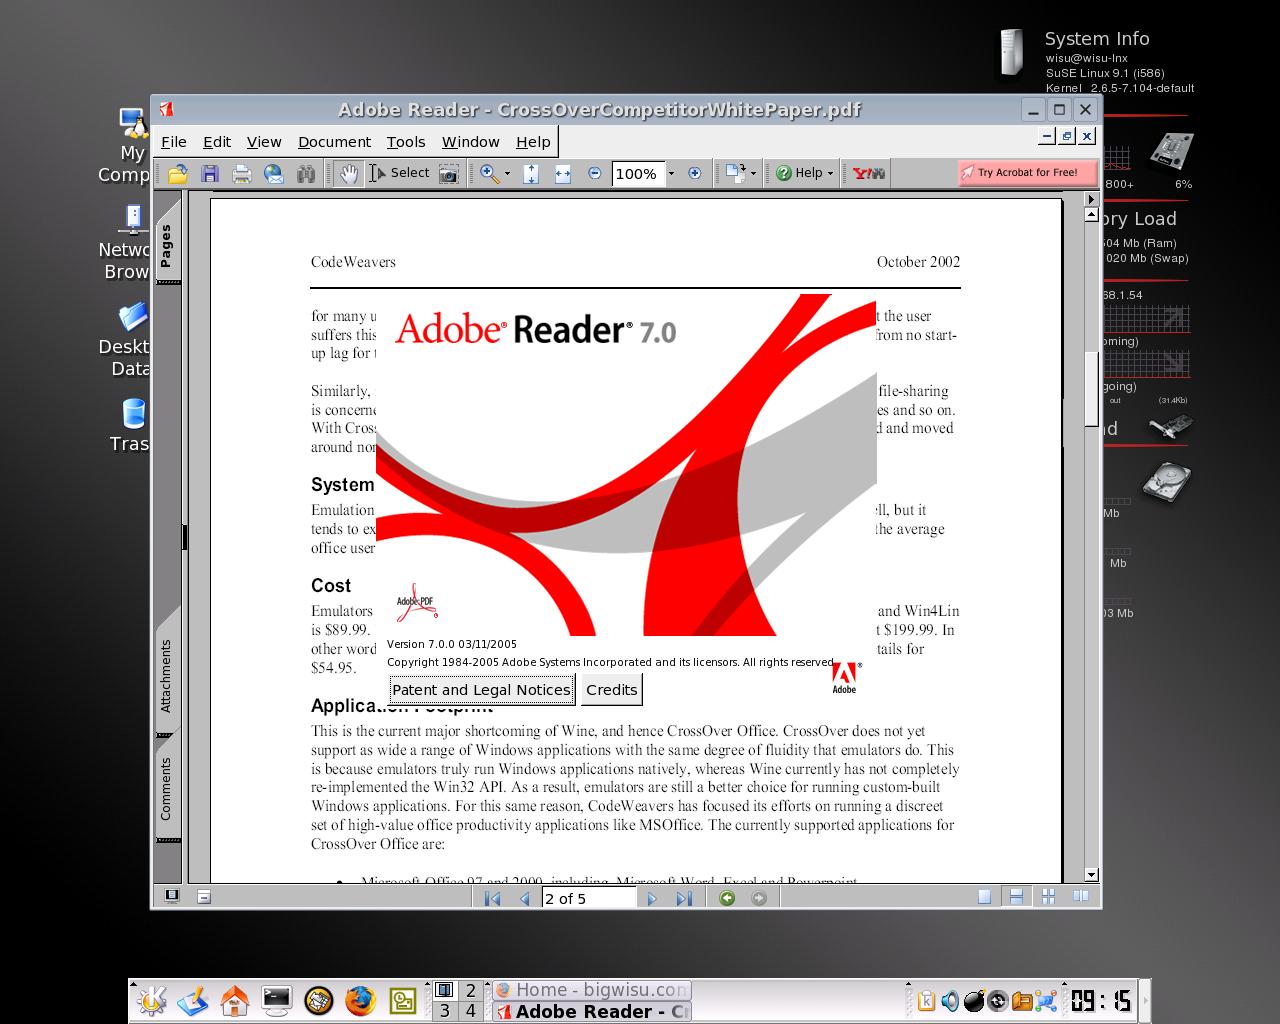The width and height of the screenshot is (1280, 1024).
Task: Click the hide toolbars icon in status bar
Action: 204,897
